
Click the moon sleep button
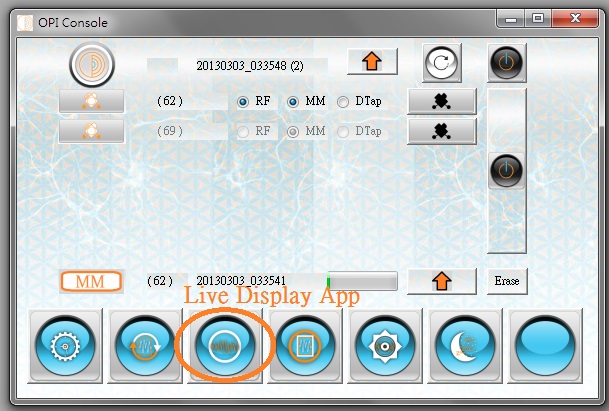click(465, 346)
